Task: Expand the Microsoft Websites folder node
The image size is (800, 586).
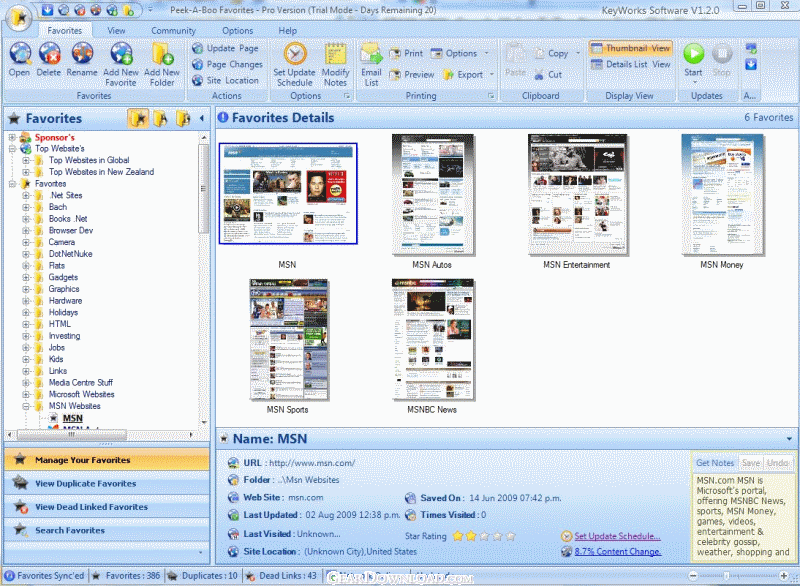Action: 26,394
